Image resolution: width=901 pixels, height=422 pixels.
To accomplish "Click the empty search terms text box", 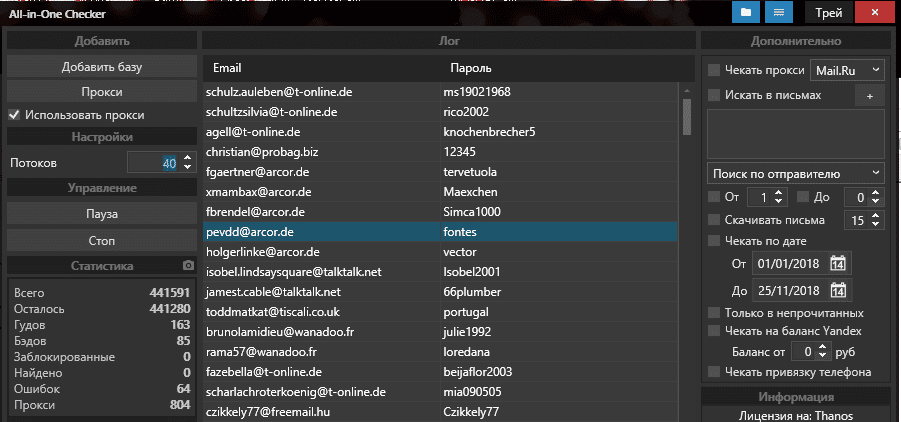I will click(796, 134).
